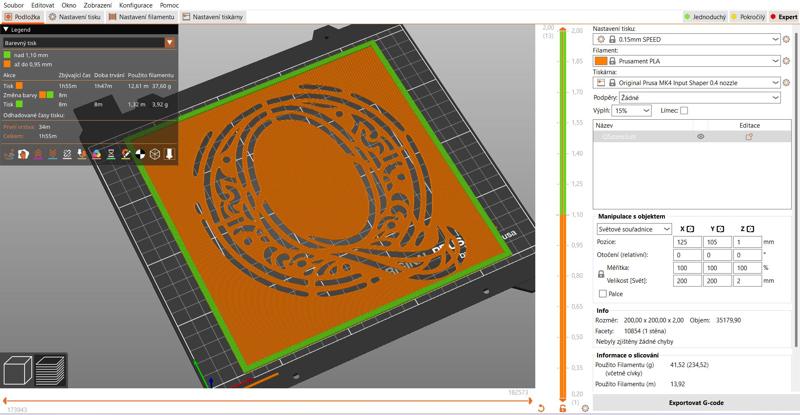Click the Pozice X field showing 125
800x415 pixels.
click(687, 242)
